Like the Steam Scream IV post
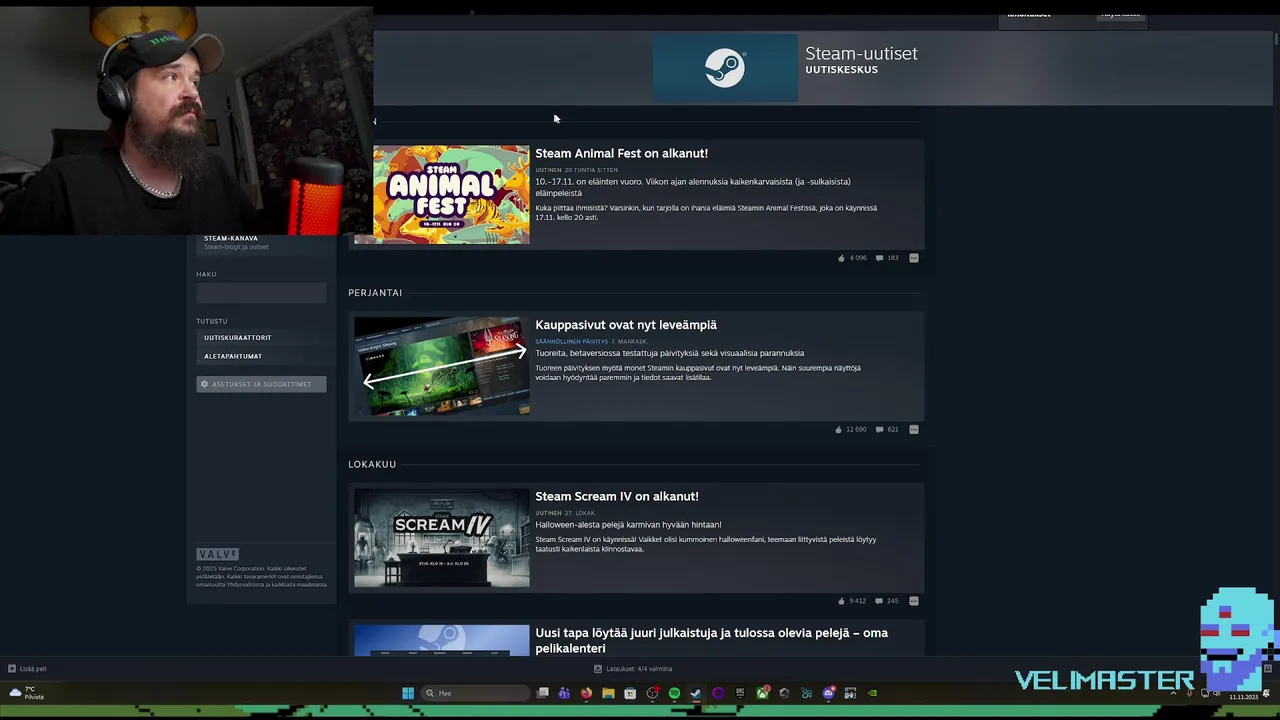This screenshot has width=1280, height=720. point(841,601)
